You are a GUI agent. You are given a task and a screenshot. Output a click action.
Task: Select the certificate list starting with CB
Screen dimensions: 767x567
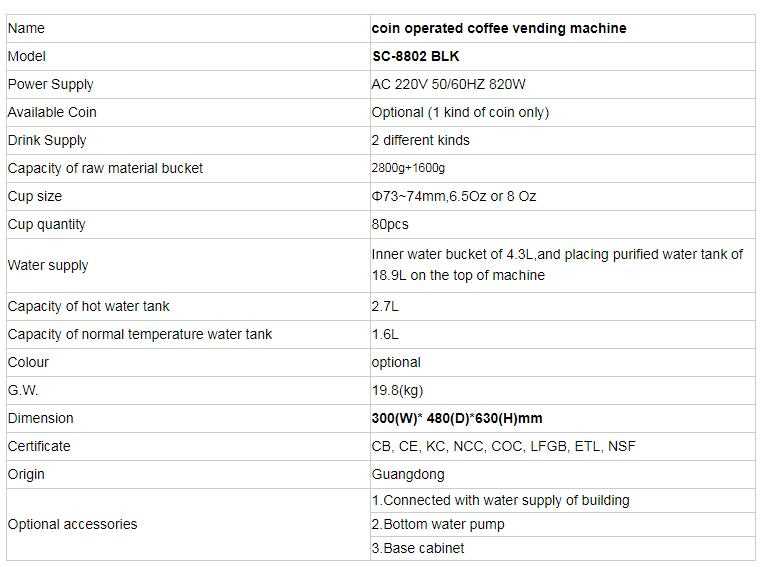pyautogui.click(x=503, y=446)
